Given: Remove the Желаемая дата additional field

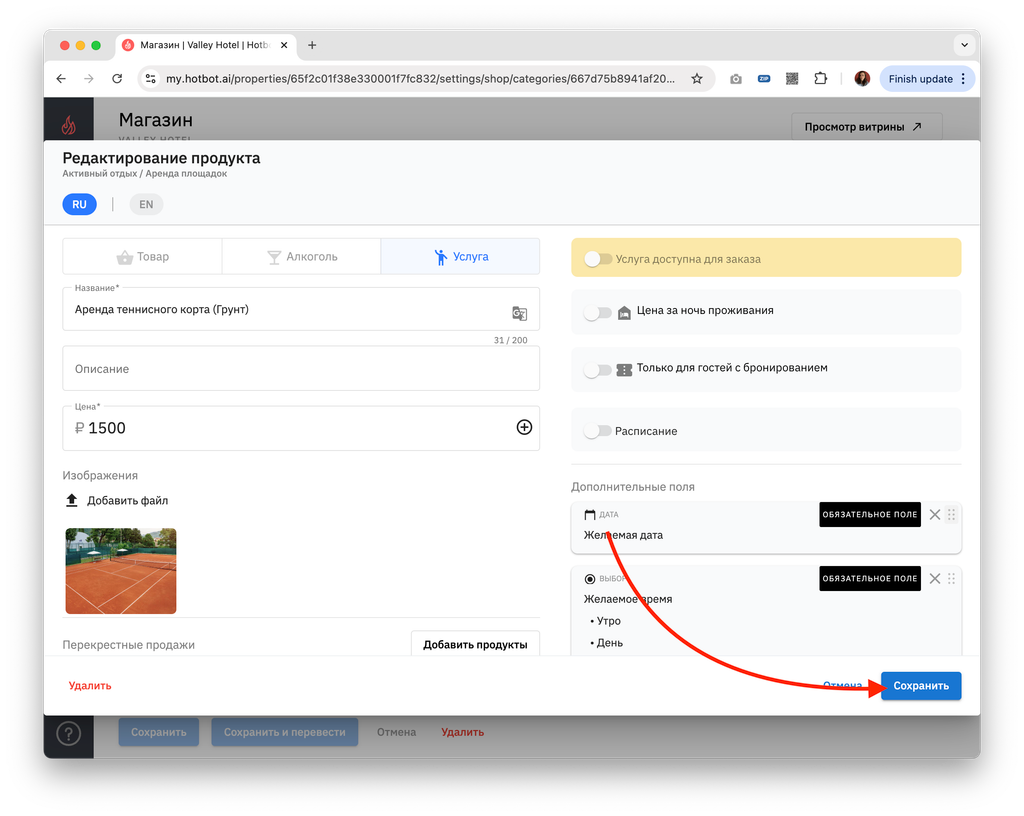Looking at the screenshot, I should (x=935, y=514).
